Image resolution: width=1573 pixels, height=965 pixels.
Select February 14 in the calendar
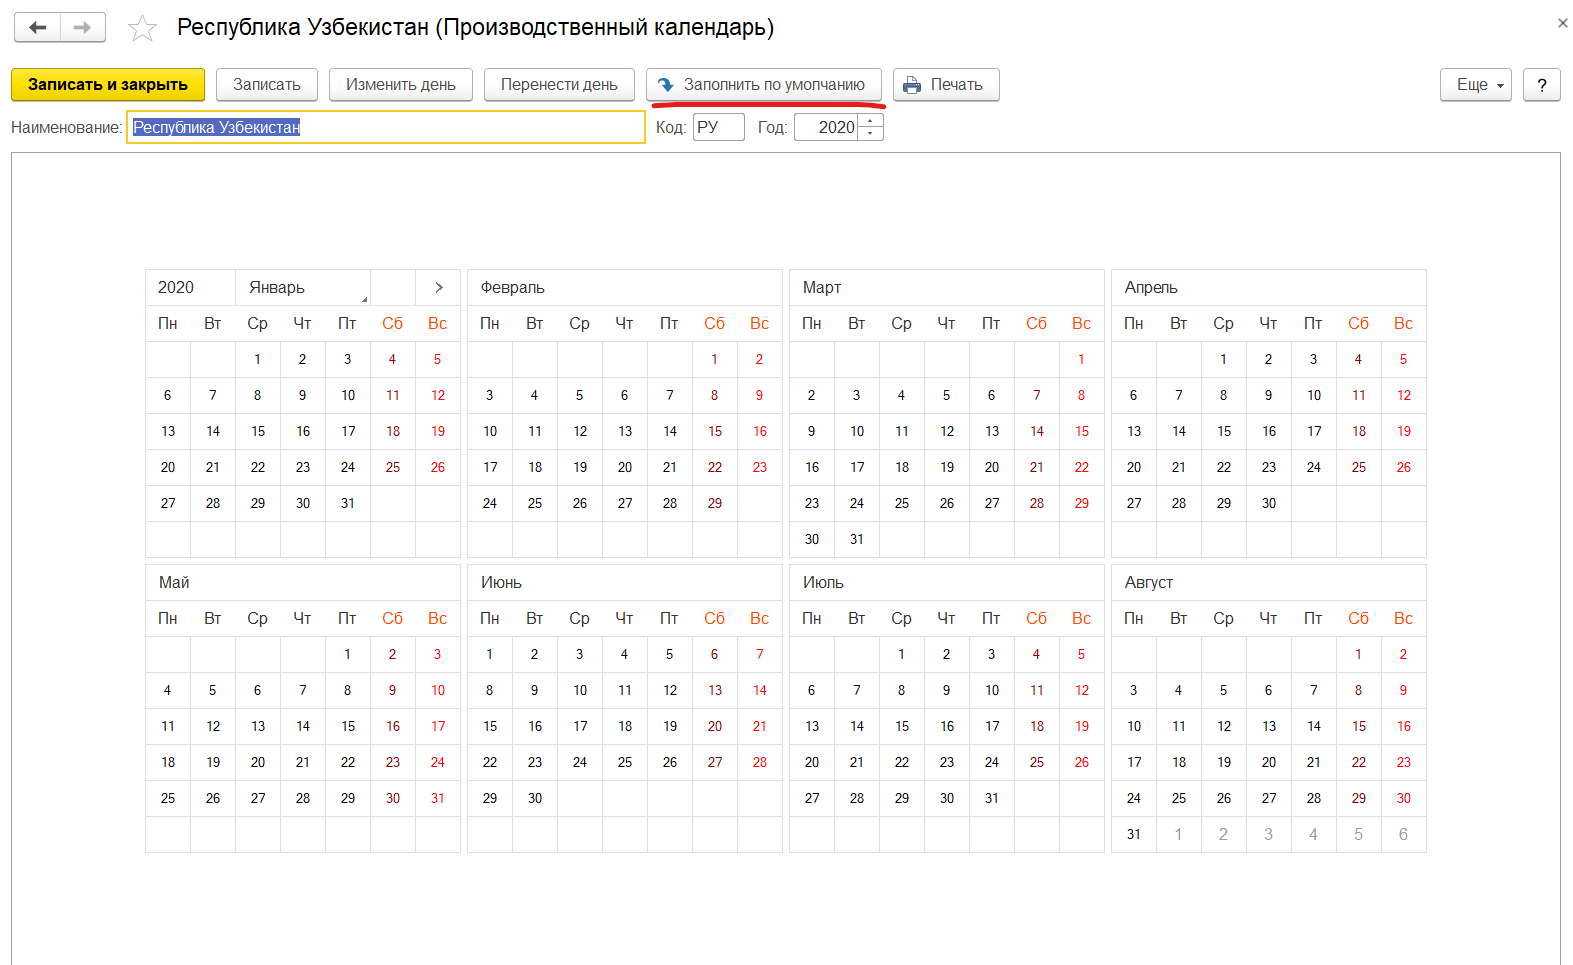(670, 431)
